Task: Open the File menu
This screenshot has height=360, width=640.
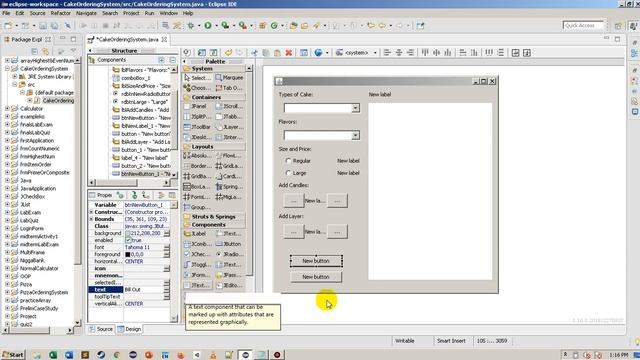Action: coord(7,13)
